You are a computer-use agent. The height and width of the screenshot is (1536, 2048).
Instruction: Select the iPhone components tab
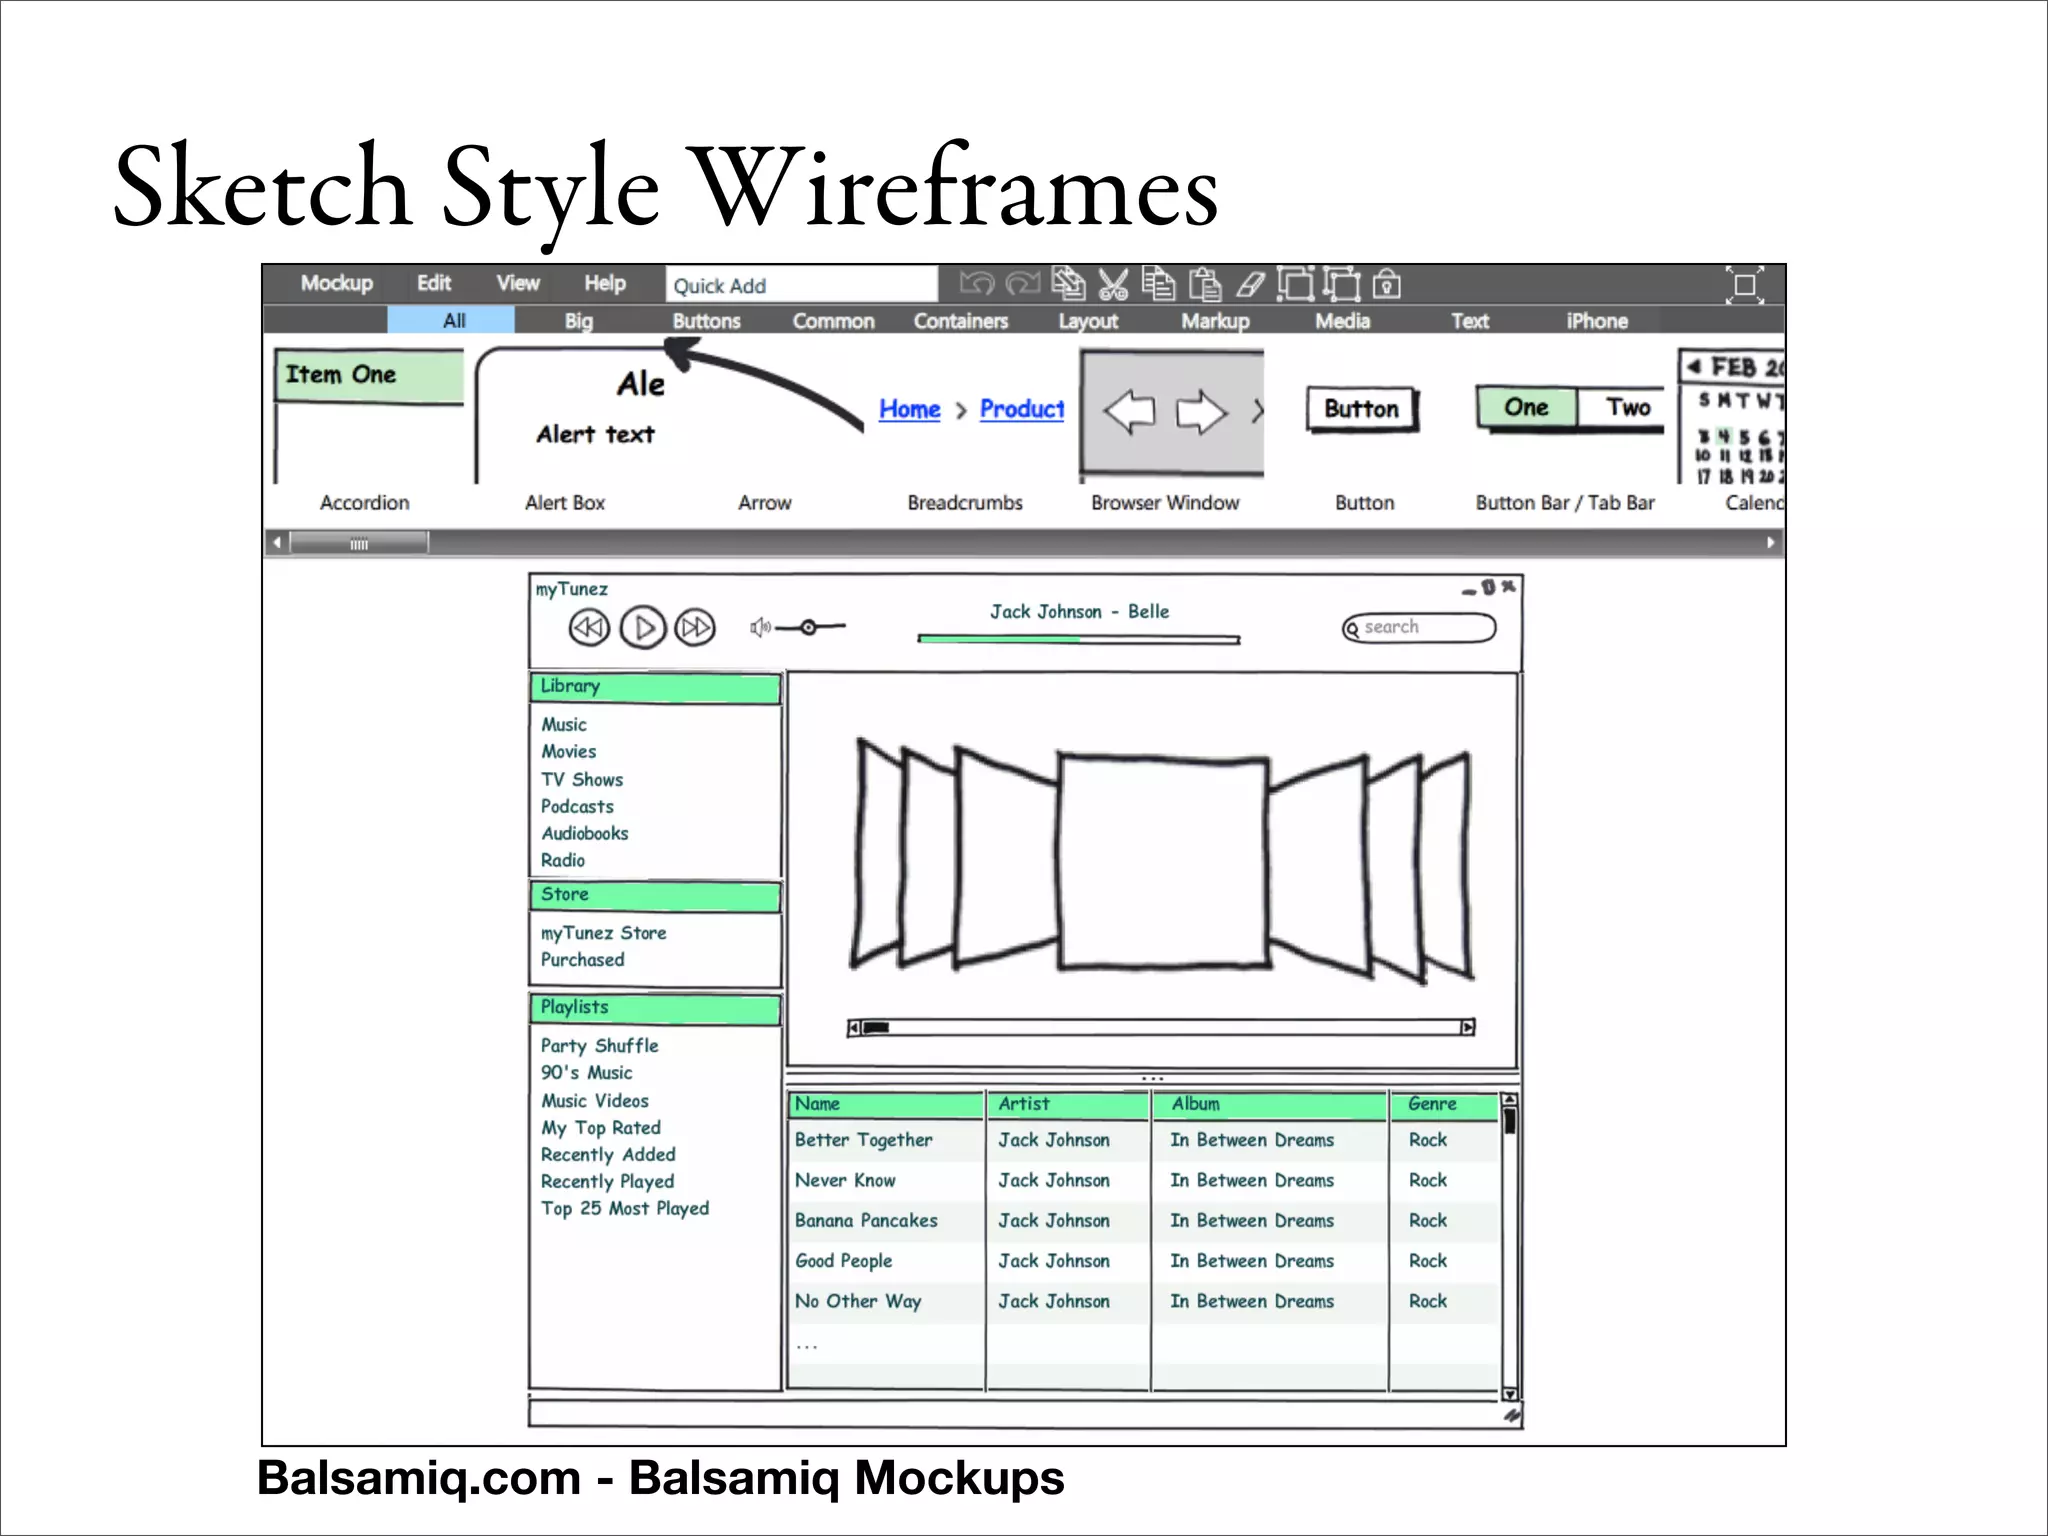tap(1597, 320)
